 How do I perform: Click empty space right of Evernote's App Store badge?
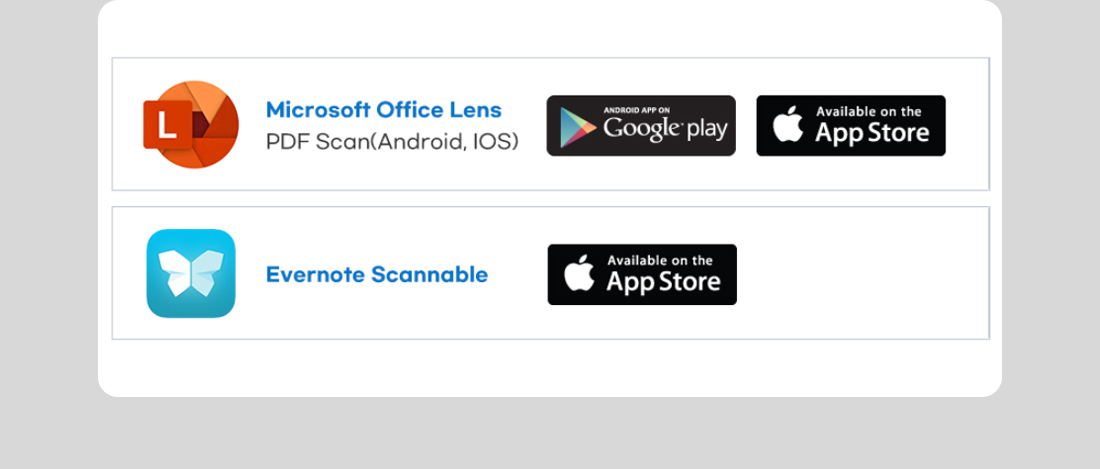(863, 275)
